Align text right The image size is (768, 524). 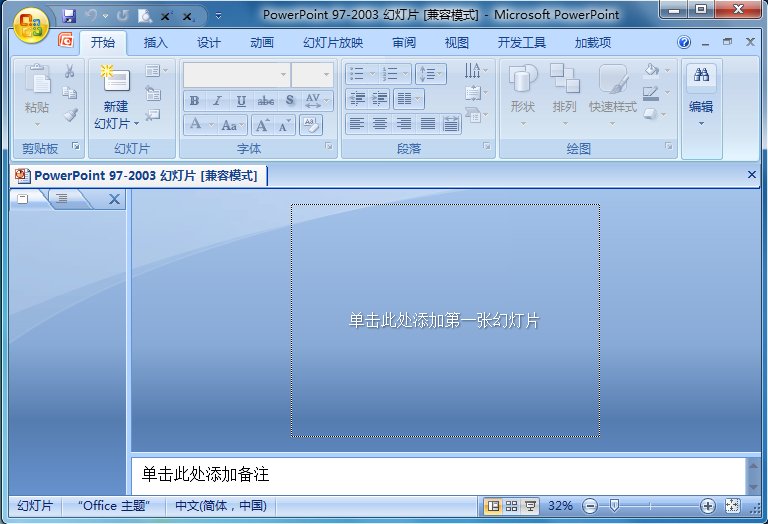point(404,123)
